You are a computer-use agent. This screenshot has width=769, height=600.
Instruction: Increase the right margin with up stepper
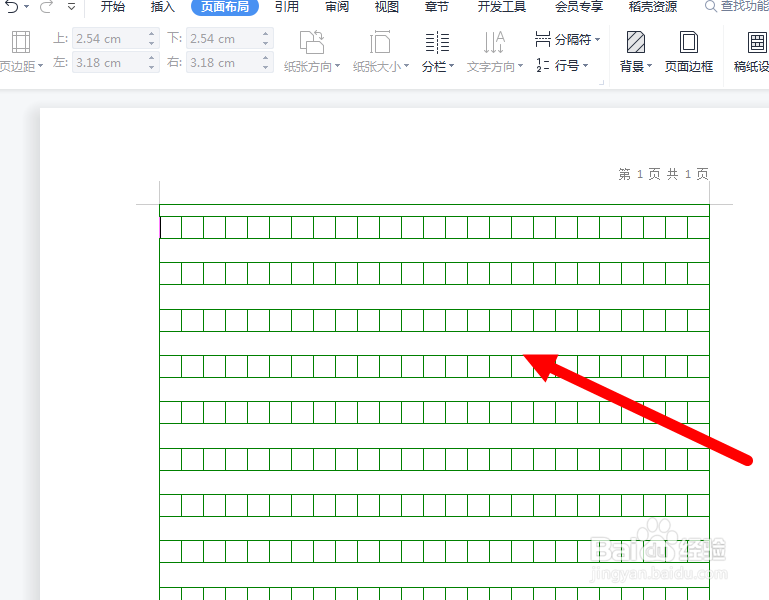tap(265, 58)
